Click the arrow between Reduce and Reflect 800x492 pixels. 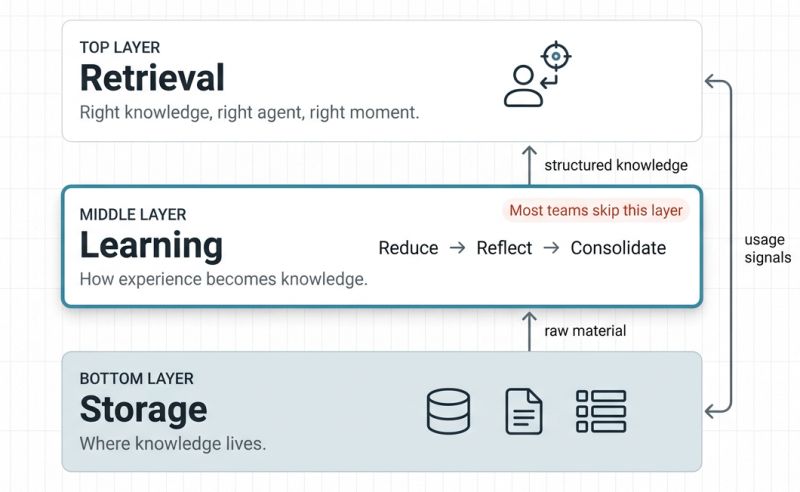point(457,248)
